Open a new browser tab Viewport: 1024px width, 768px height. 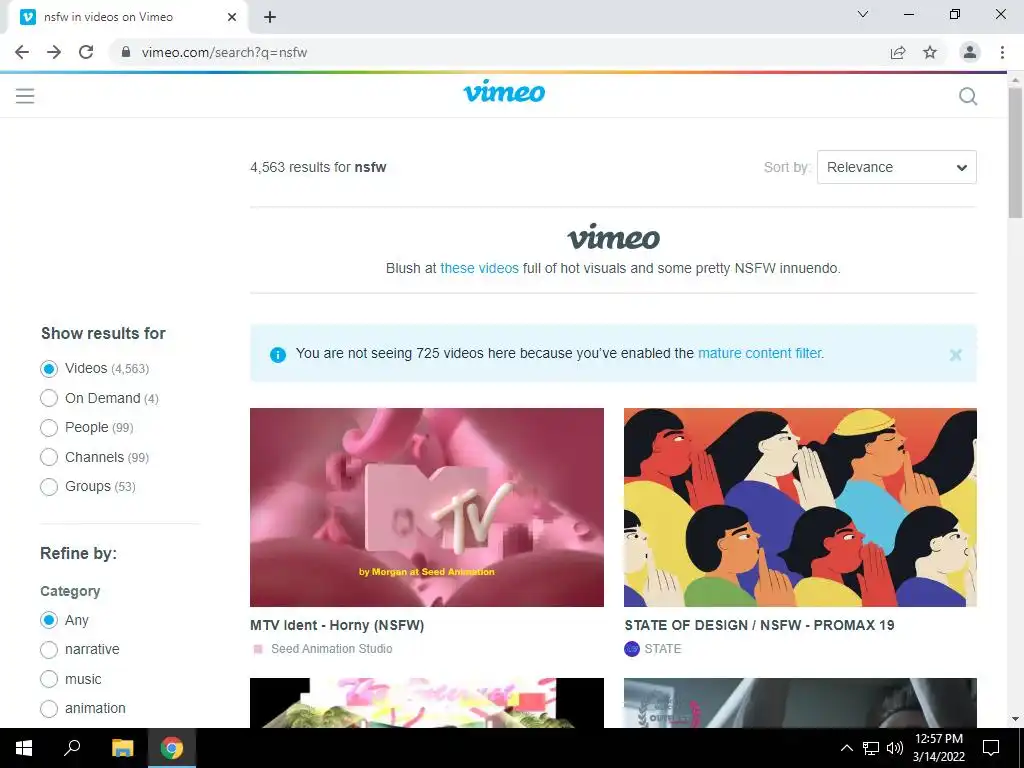[270, 17]
